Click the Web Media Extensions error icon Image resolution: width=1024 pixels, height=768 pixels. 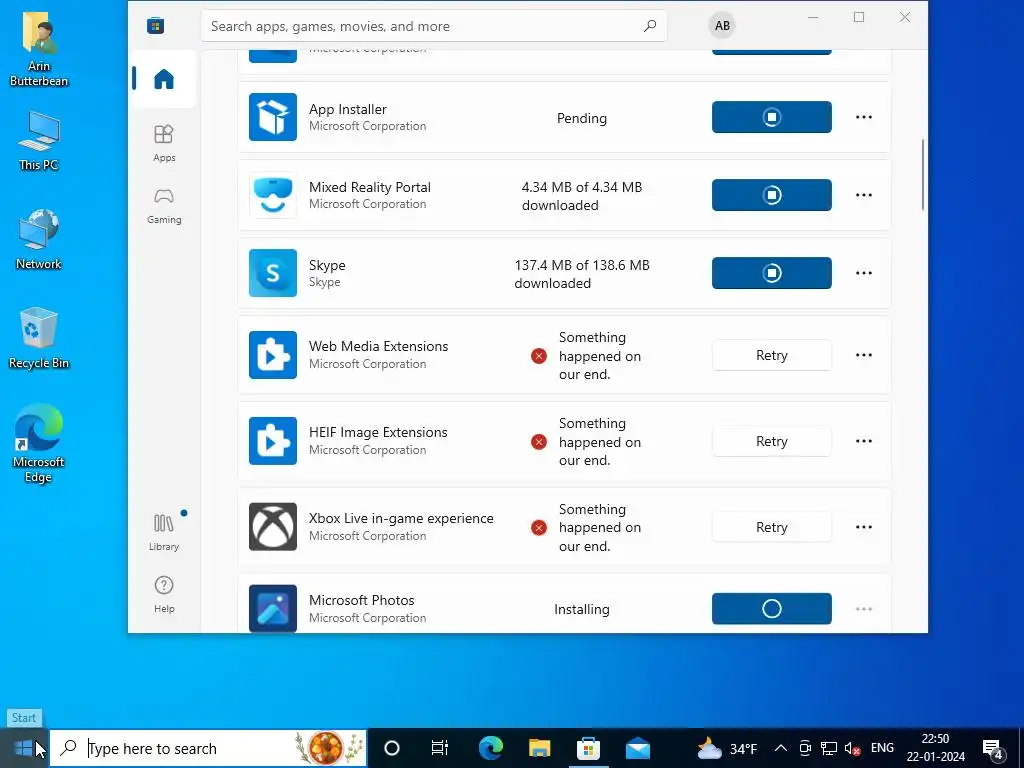[x=538, y=356]
